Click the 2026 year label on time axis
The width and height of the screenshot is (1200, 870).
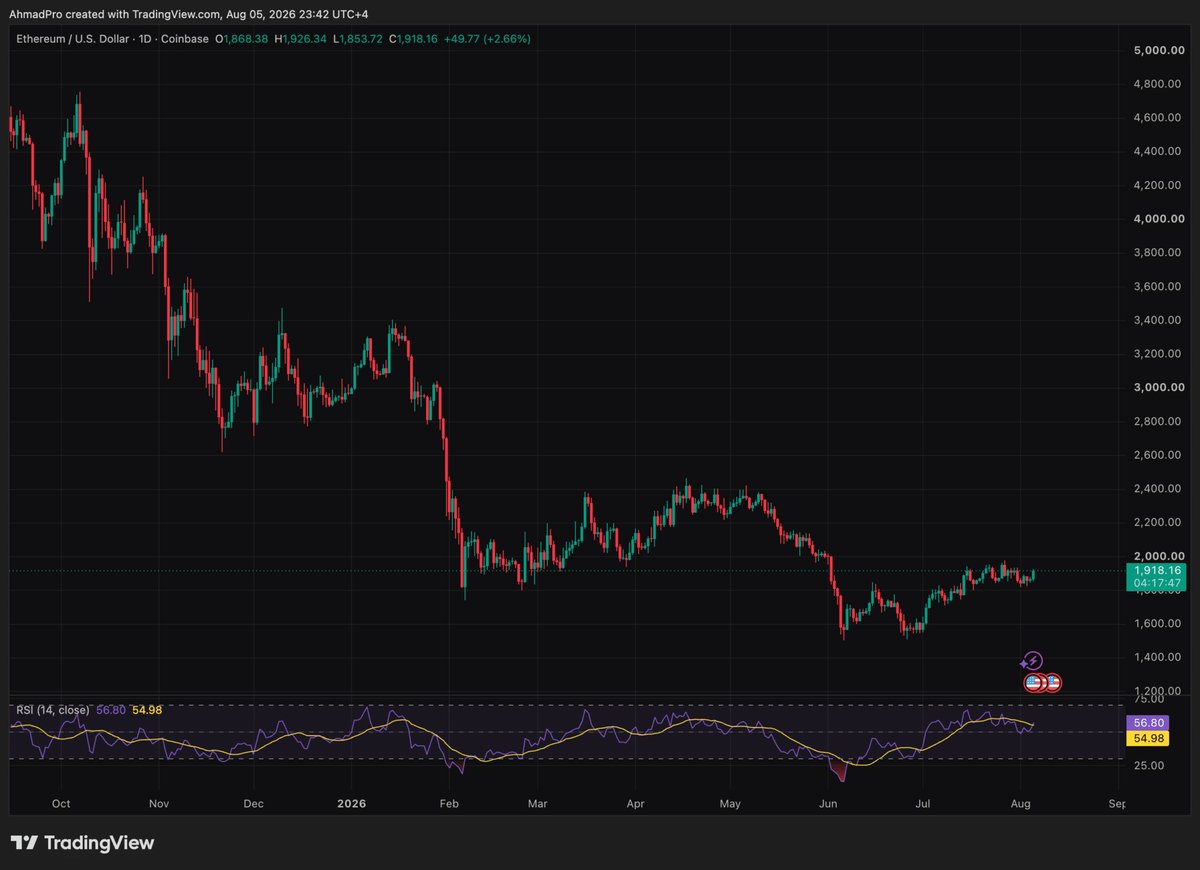(351, 803)
